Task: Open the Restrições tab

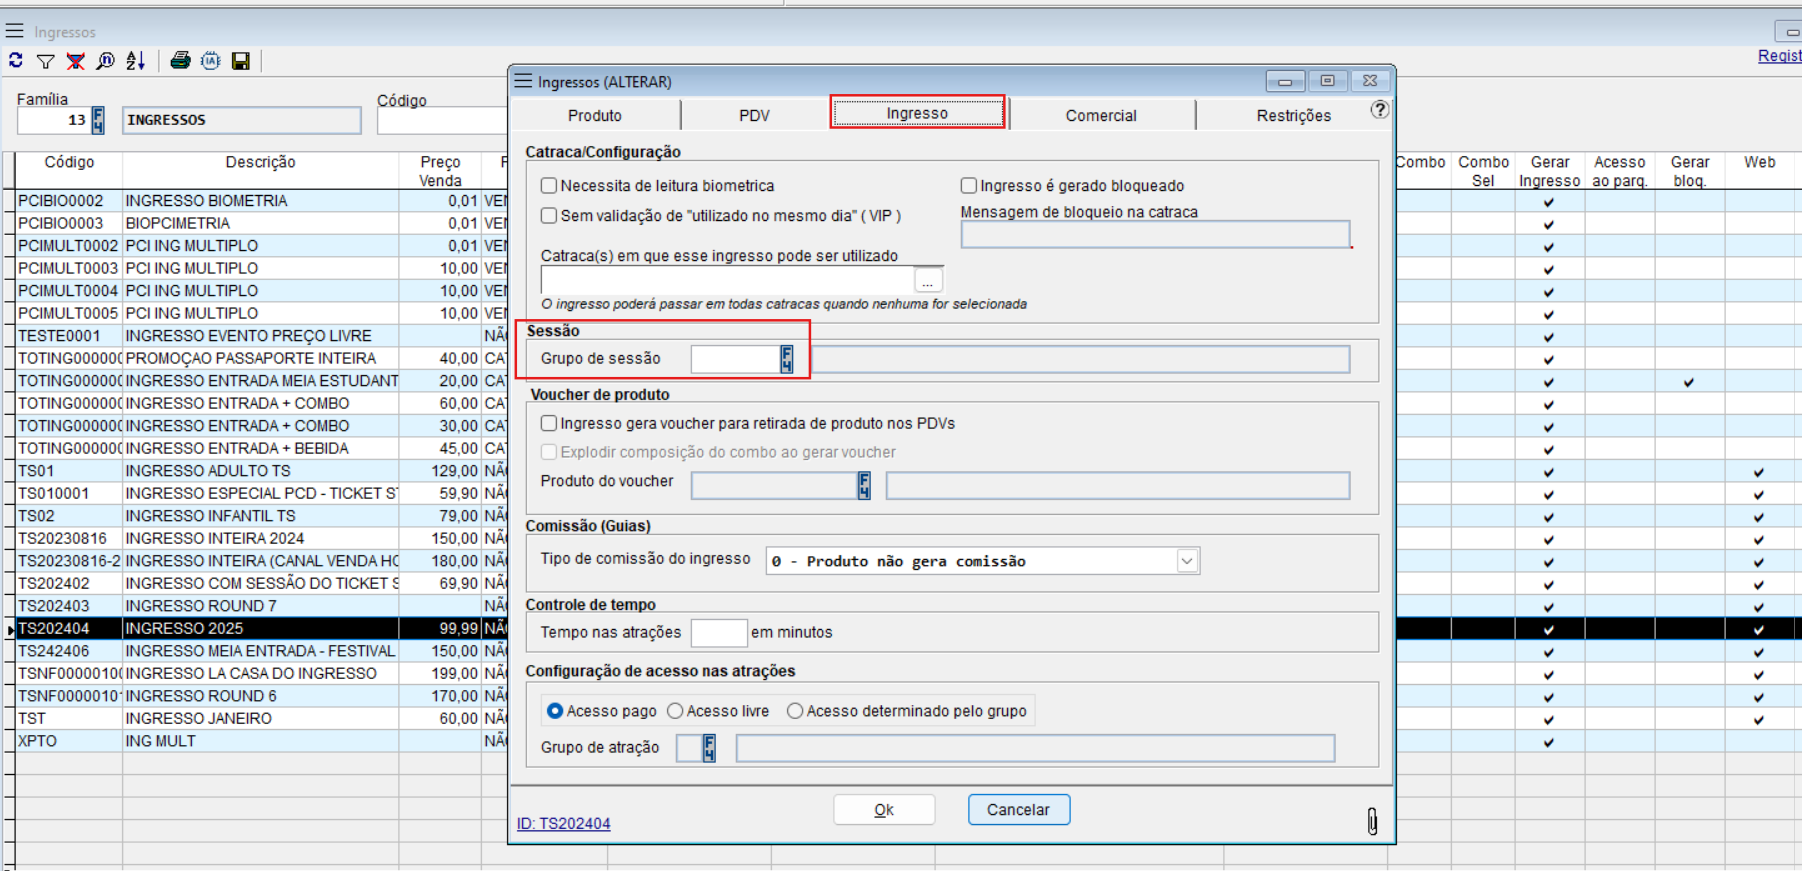Action: pyautogui.click(x=1293, y=116)
